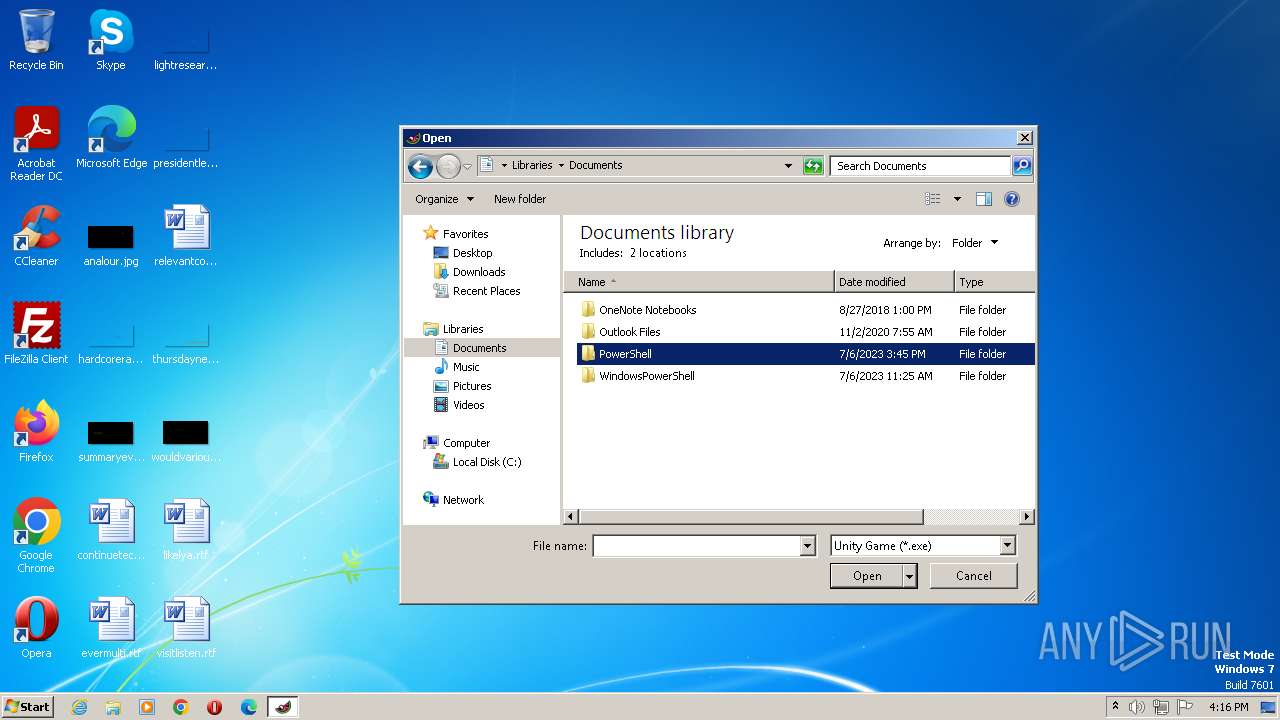Expand the Open button split arrow
The height and width of the screenshot is (720, 1280).
point(909,576)
